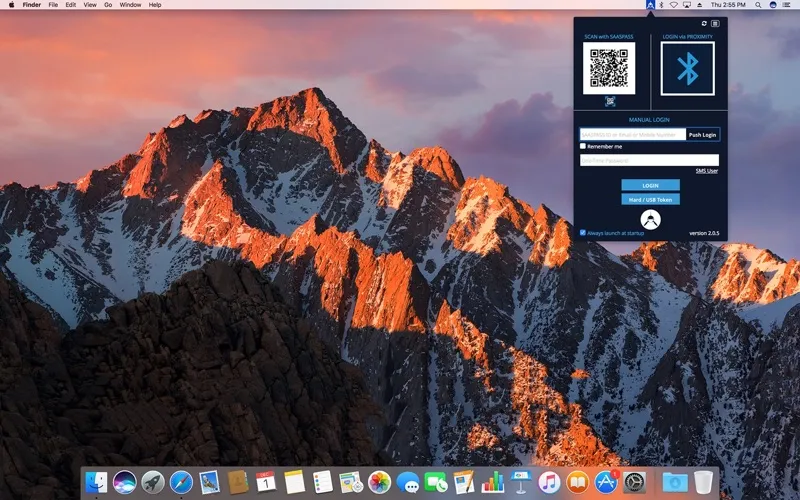
Task: Choose the Hard / USB Token button
Action: coord(650,199)
